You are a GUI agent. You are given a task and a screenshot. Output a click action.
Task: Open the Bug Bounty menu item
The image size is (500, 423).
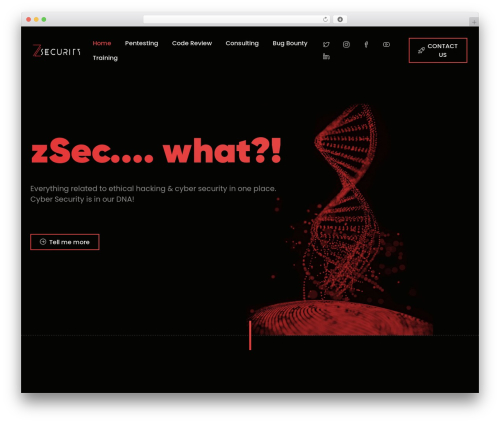pyautogui.click(x=290, y=43)
